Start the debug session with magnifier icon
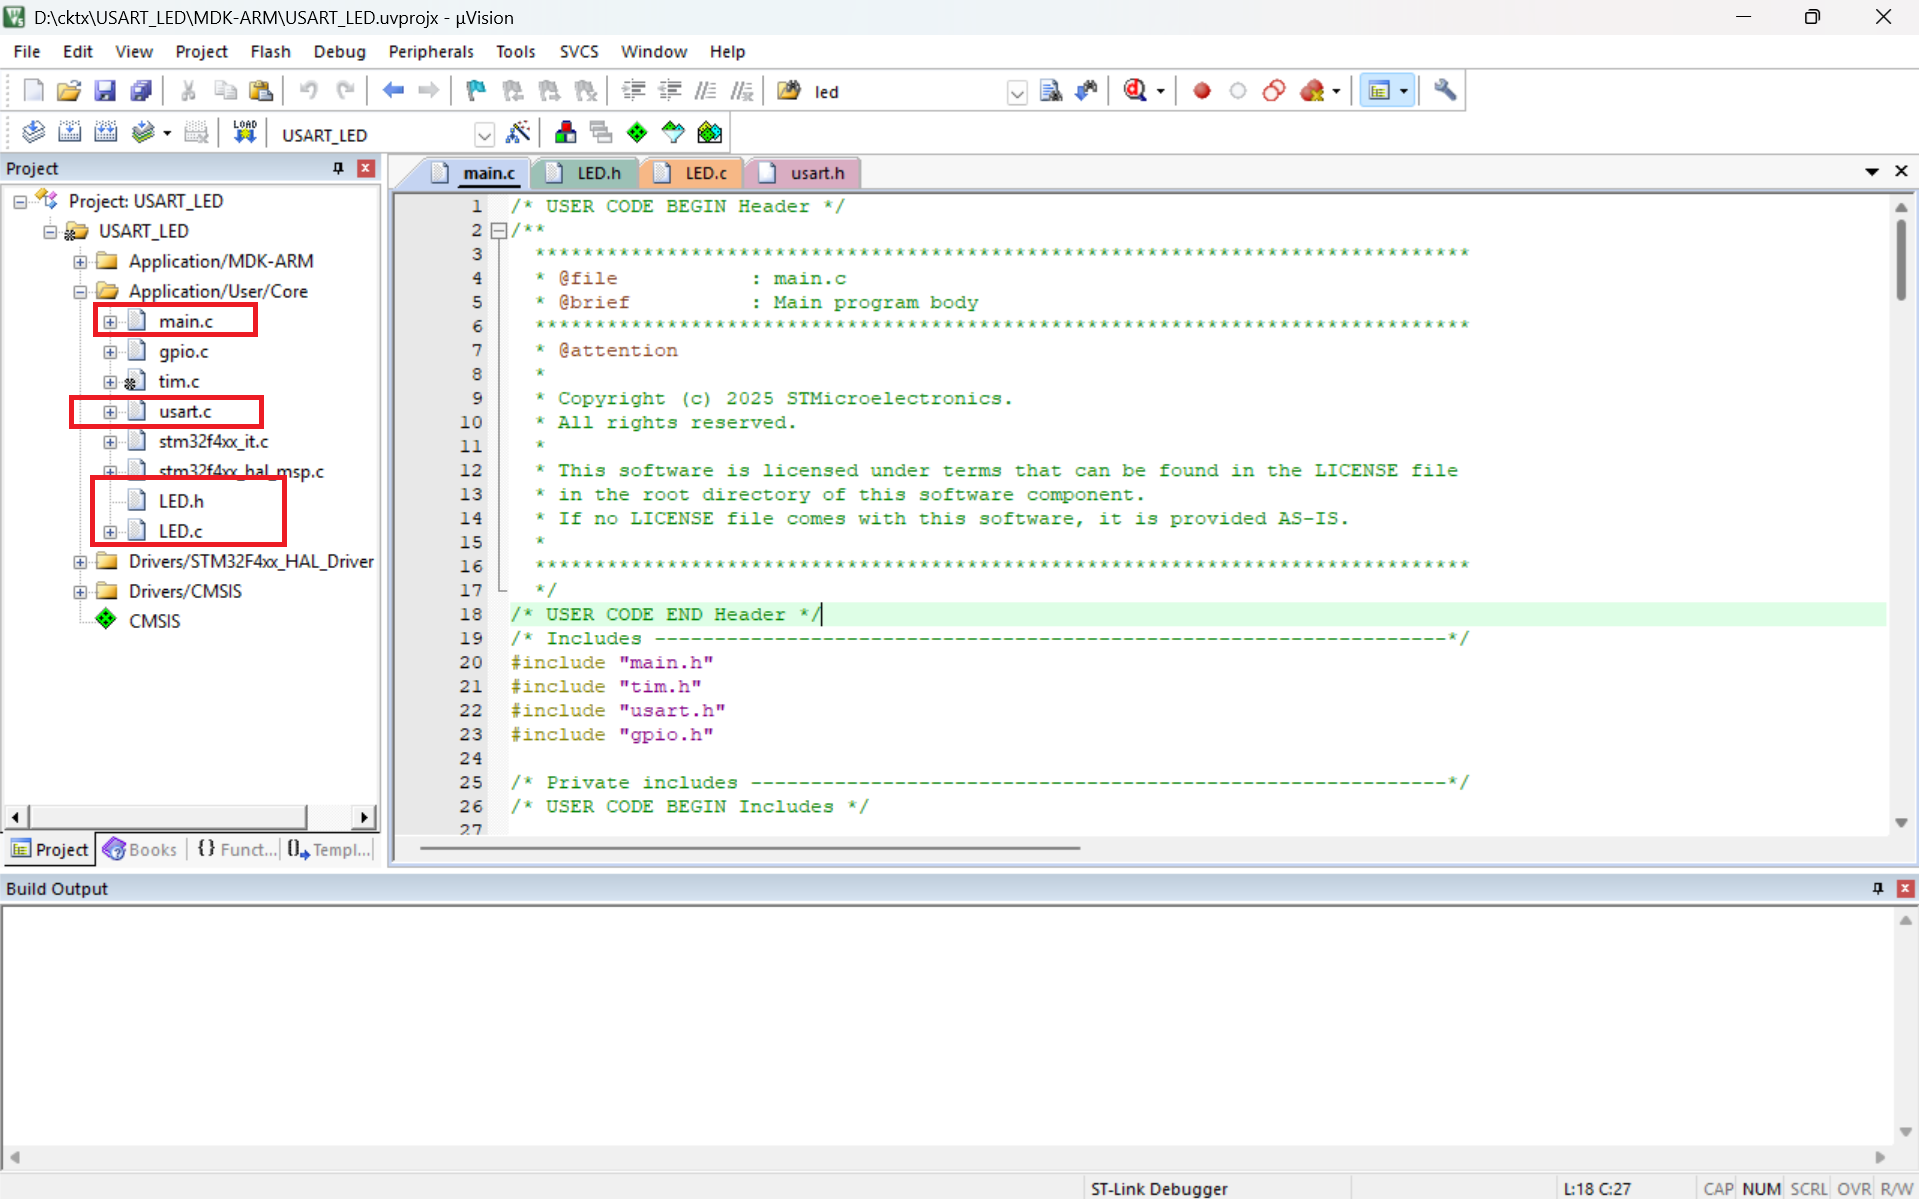1919x1199 pixels. pos(1135,91)
